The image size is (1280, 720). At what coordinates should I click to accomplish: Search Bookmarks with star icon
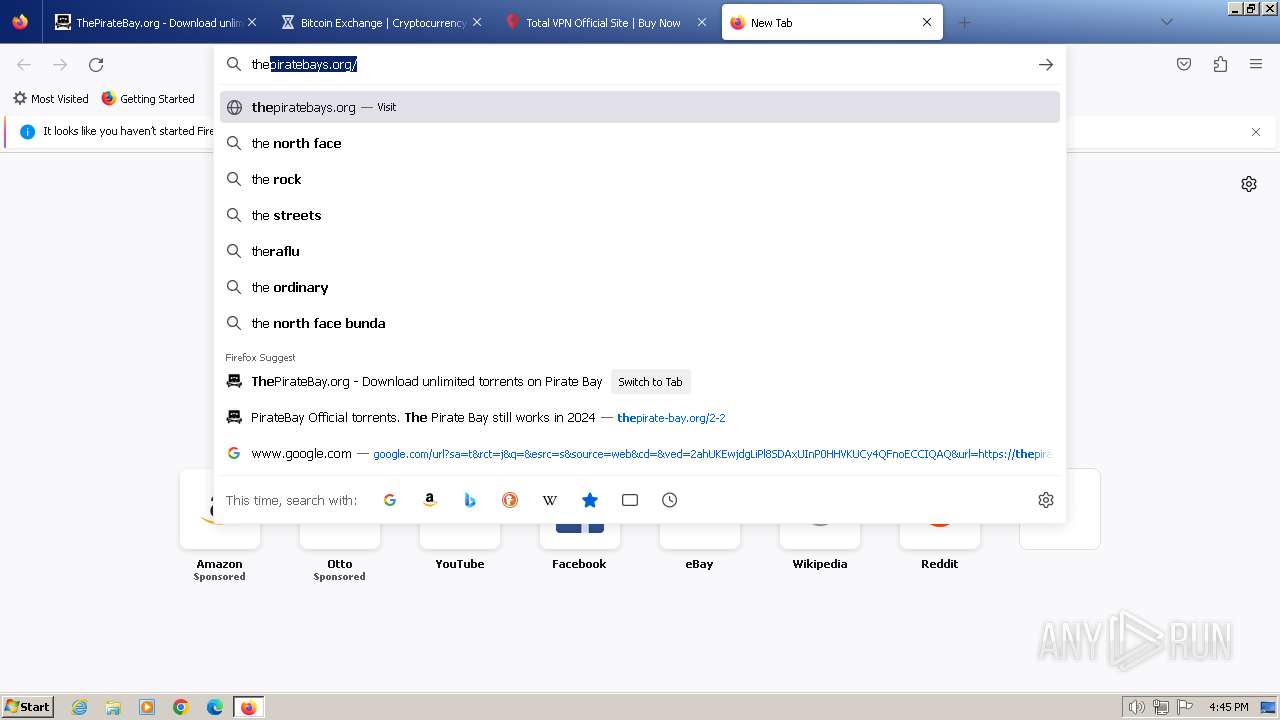[590, 500]
